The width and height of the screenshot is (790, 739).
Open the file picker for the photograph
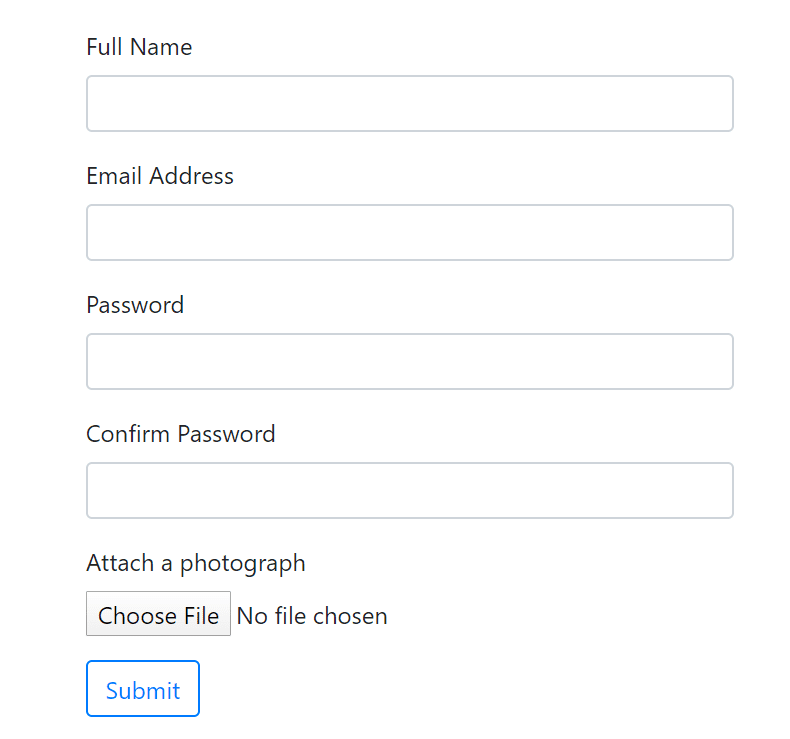pyautogui.click(x=158, y=614)
